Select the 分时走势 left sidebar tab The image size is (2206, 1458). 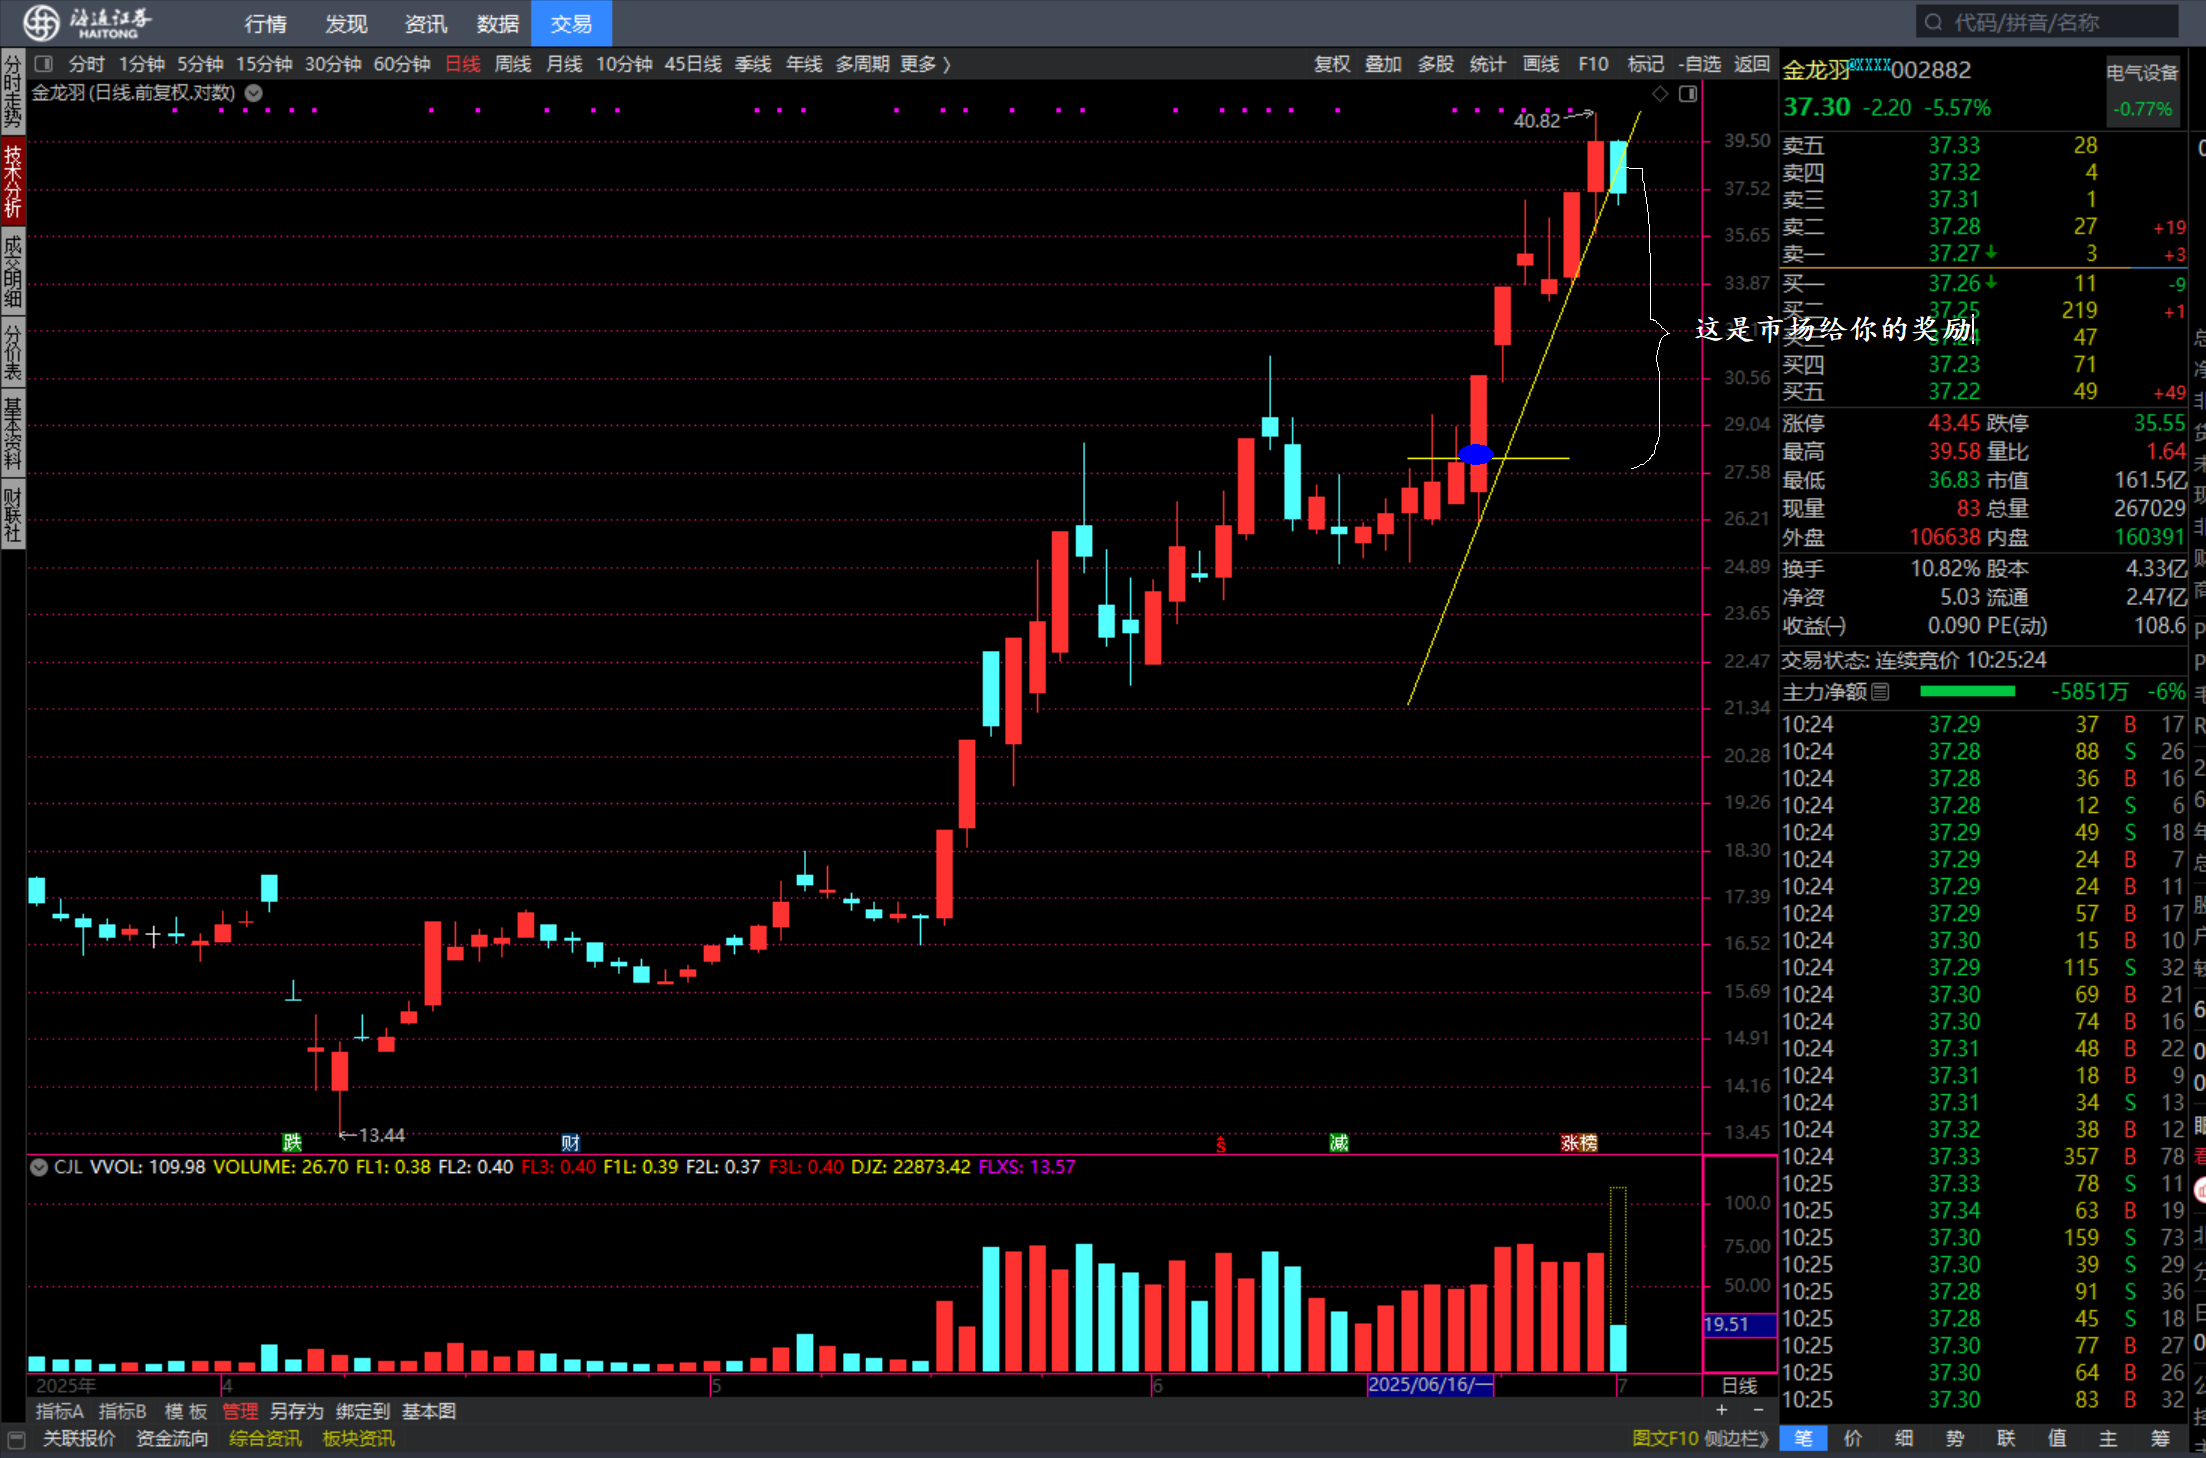13,92
